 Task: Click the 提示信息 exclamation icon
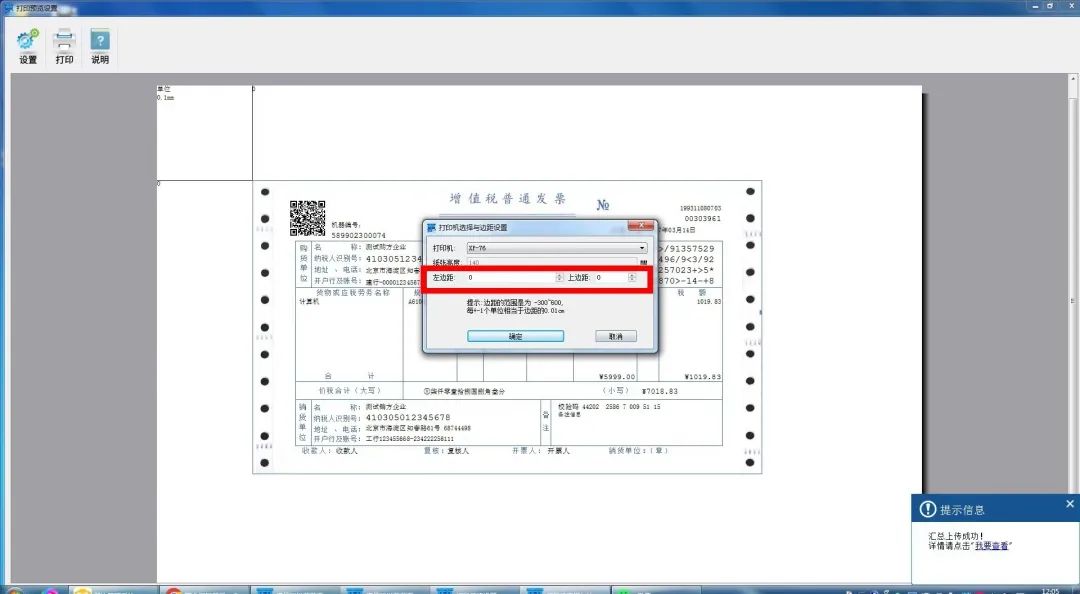click(x=927, y=510)
